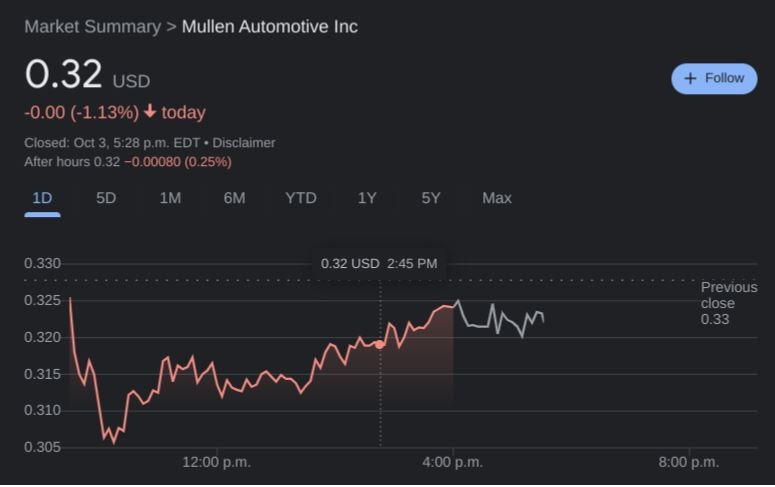The width and height of the screenshot is (775, 487).
Task: Open the Disclaimer link
Action: click(244, 143)
